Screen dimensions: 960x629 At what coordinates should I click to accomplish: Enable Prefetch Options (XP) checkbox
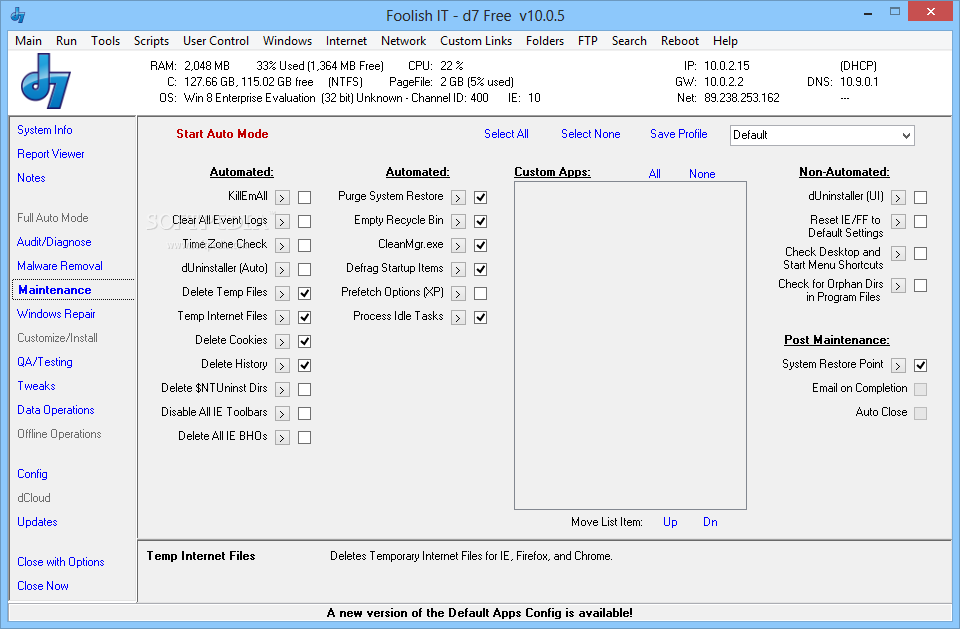(x=481, y=293)
